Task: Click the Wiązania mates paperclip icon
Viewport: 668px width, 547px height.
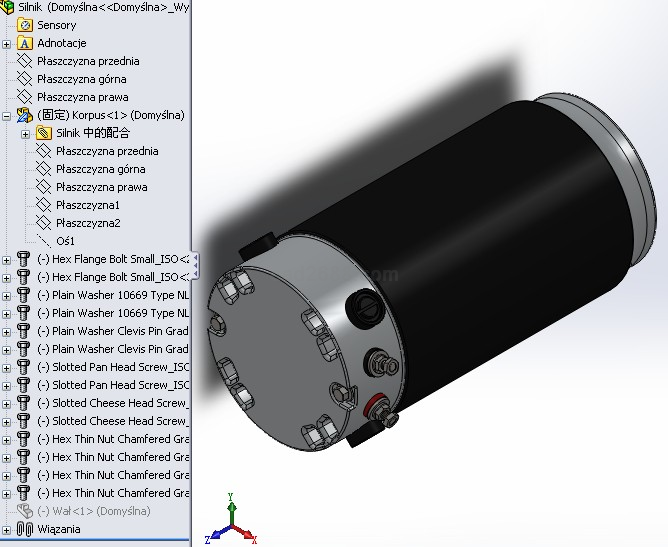Action: 25,529
